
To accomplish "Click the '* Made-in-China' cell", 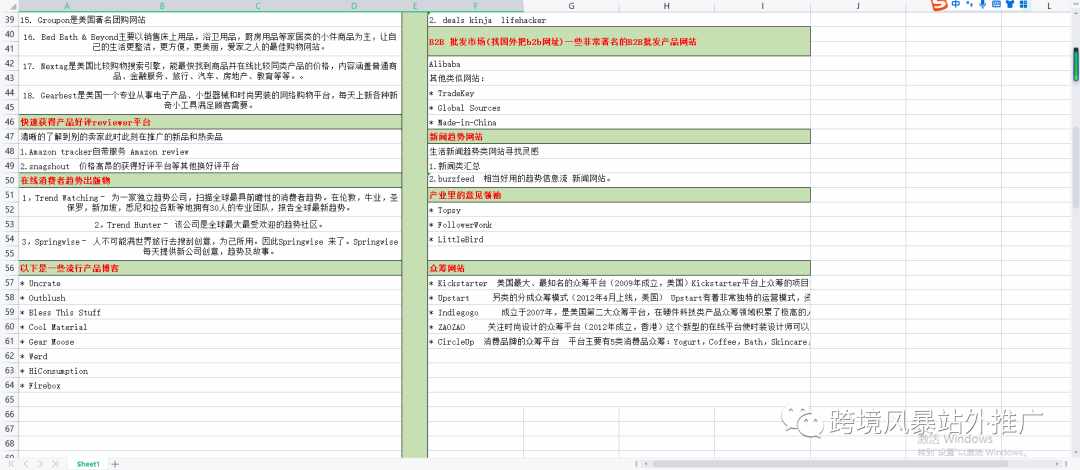I will 619,122.
